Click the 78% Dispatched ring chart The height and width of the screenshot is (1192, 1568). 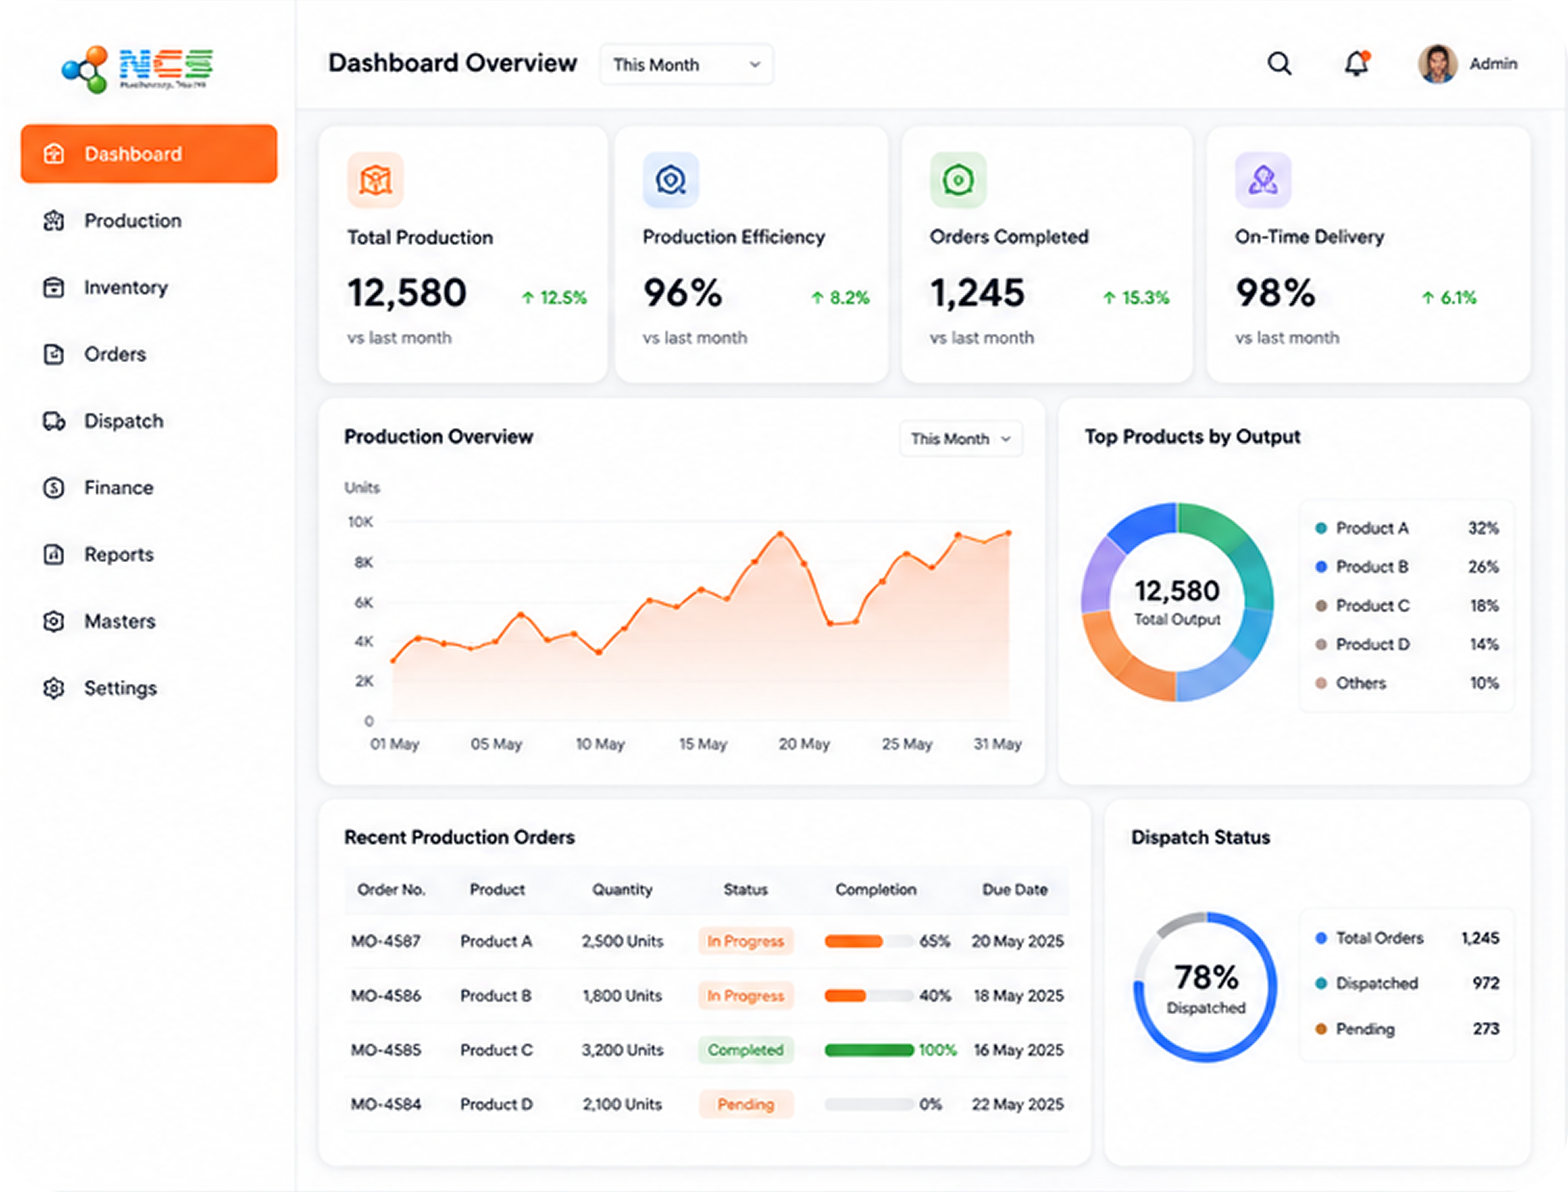(x=1206, y=987)
